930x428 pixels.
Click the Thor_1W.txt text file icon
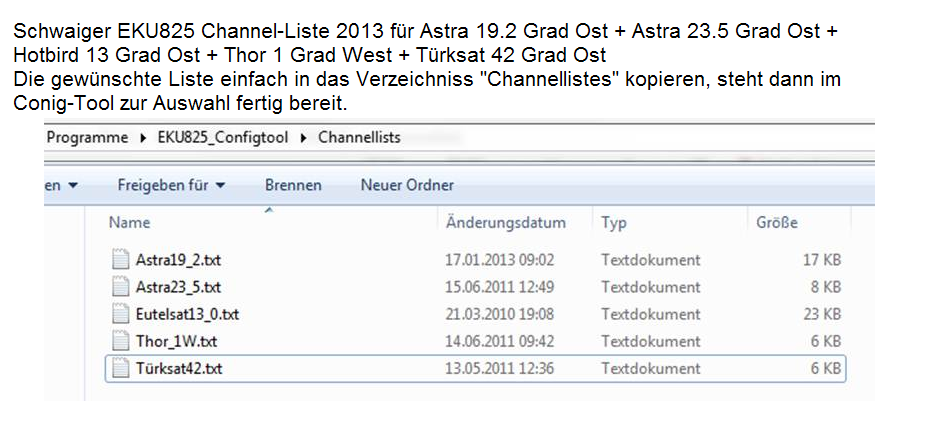121,342
